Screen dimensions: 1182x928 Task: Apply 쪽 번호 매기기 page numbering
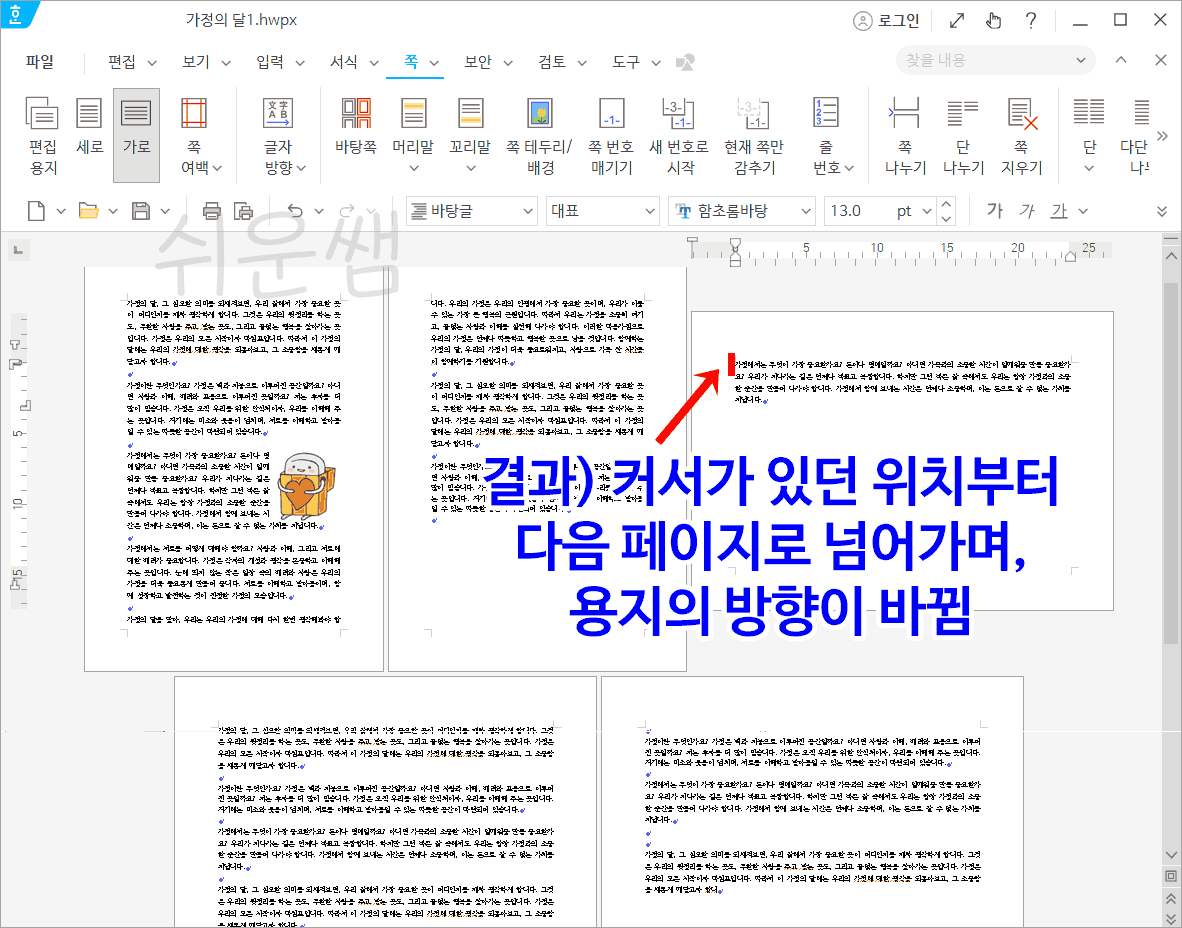pyautogui.click(x=611, y=135)
